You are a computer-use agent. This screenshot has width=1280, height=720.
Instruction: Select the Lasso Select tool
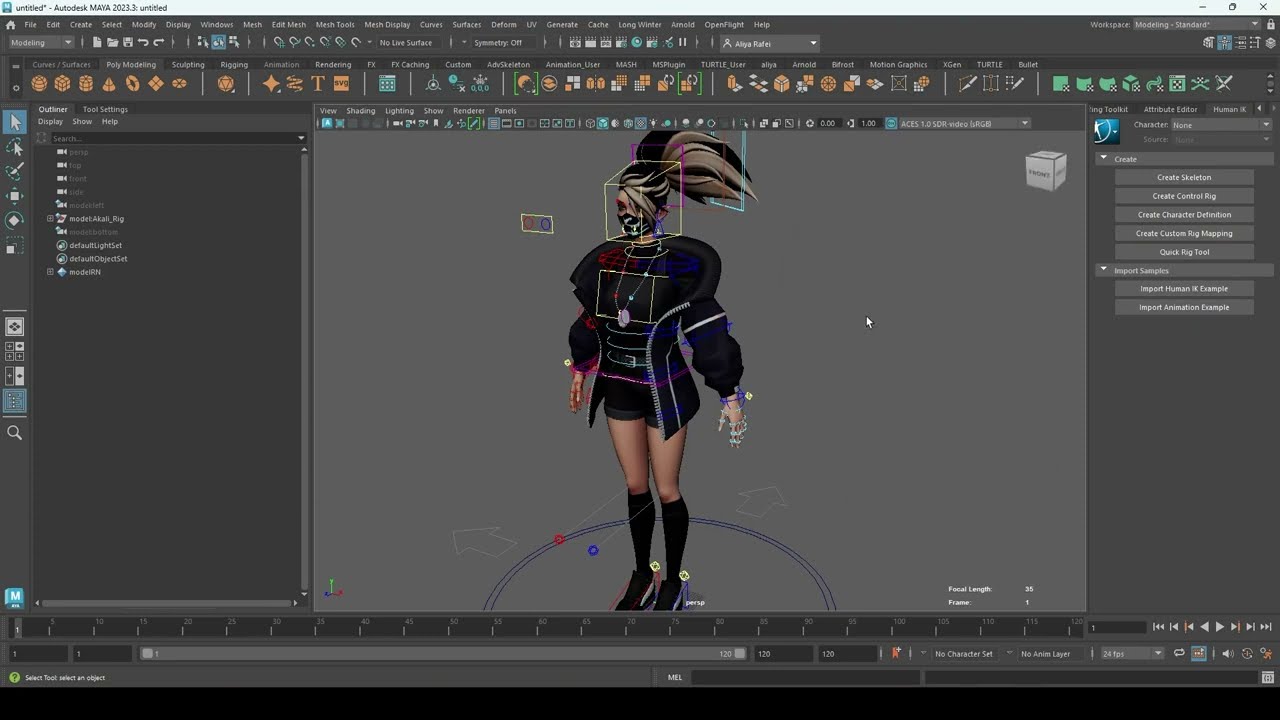click(x=14, y=148)
